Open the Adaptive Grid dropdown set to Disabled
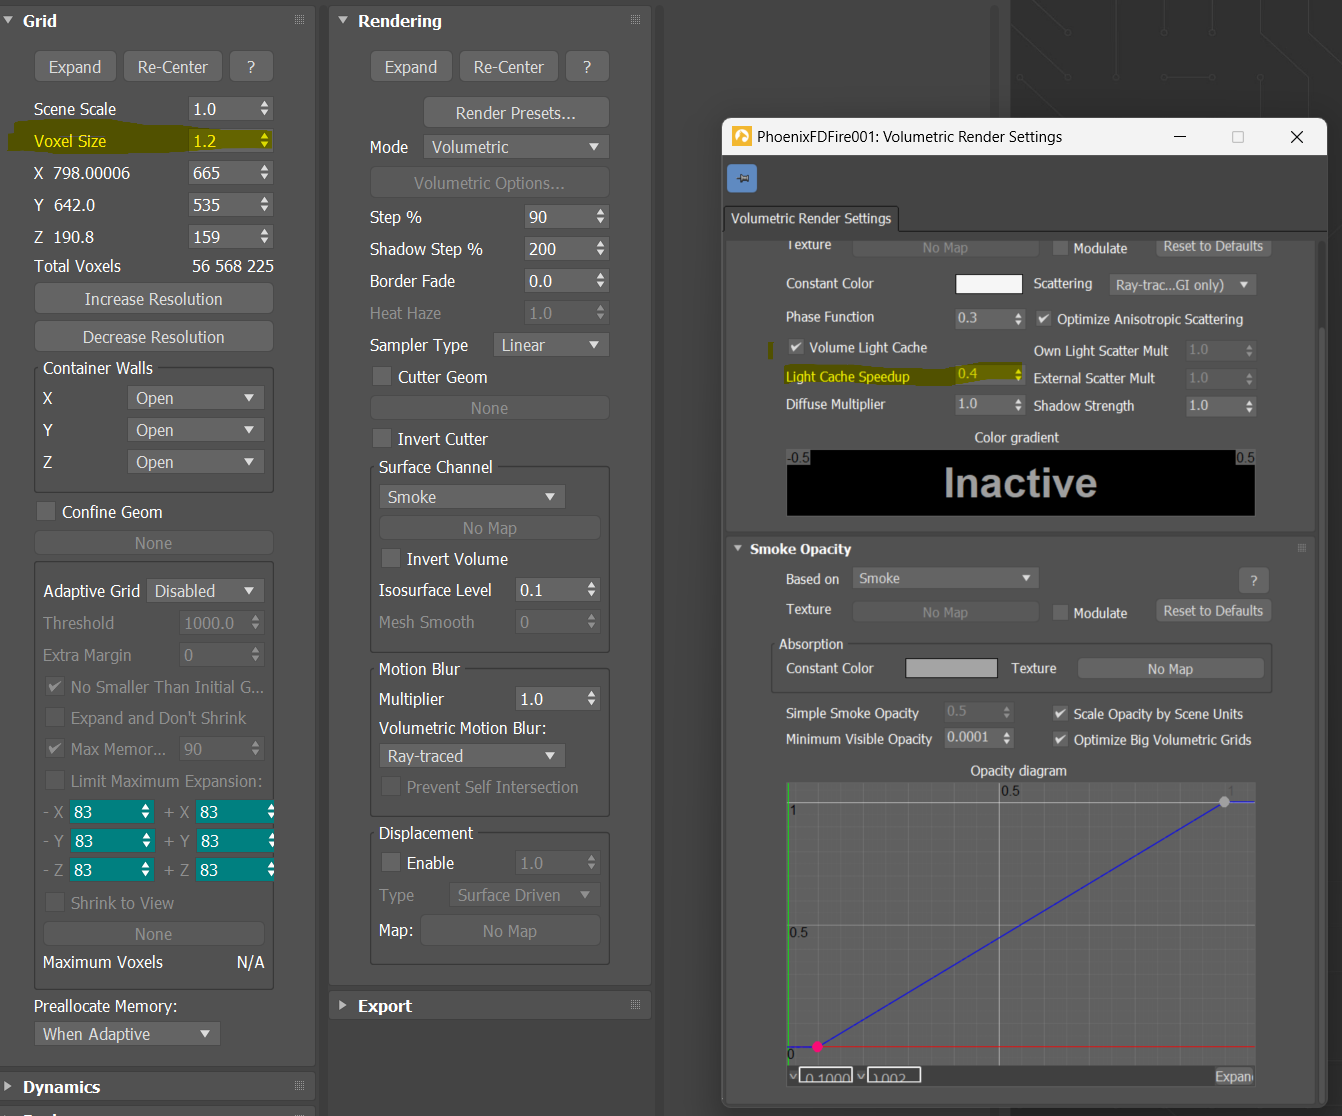This screenshot has height=1116, width=1342. click(x=205, y=591)
